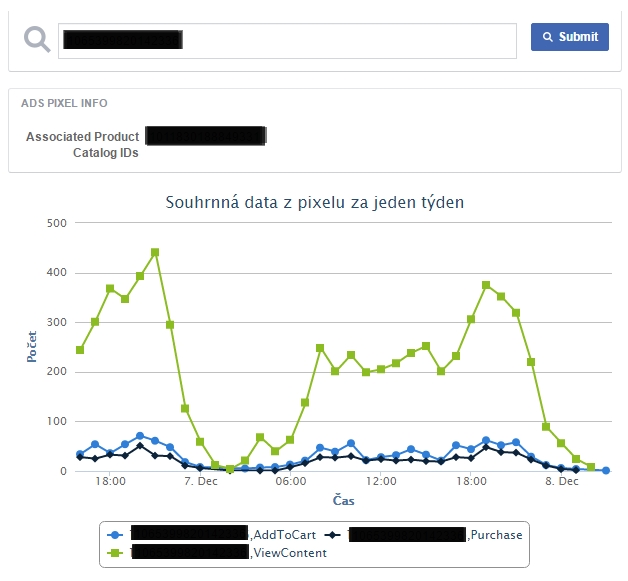
Task: Click the 500 y-axis label
Action: [57, 223]
